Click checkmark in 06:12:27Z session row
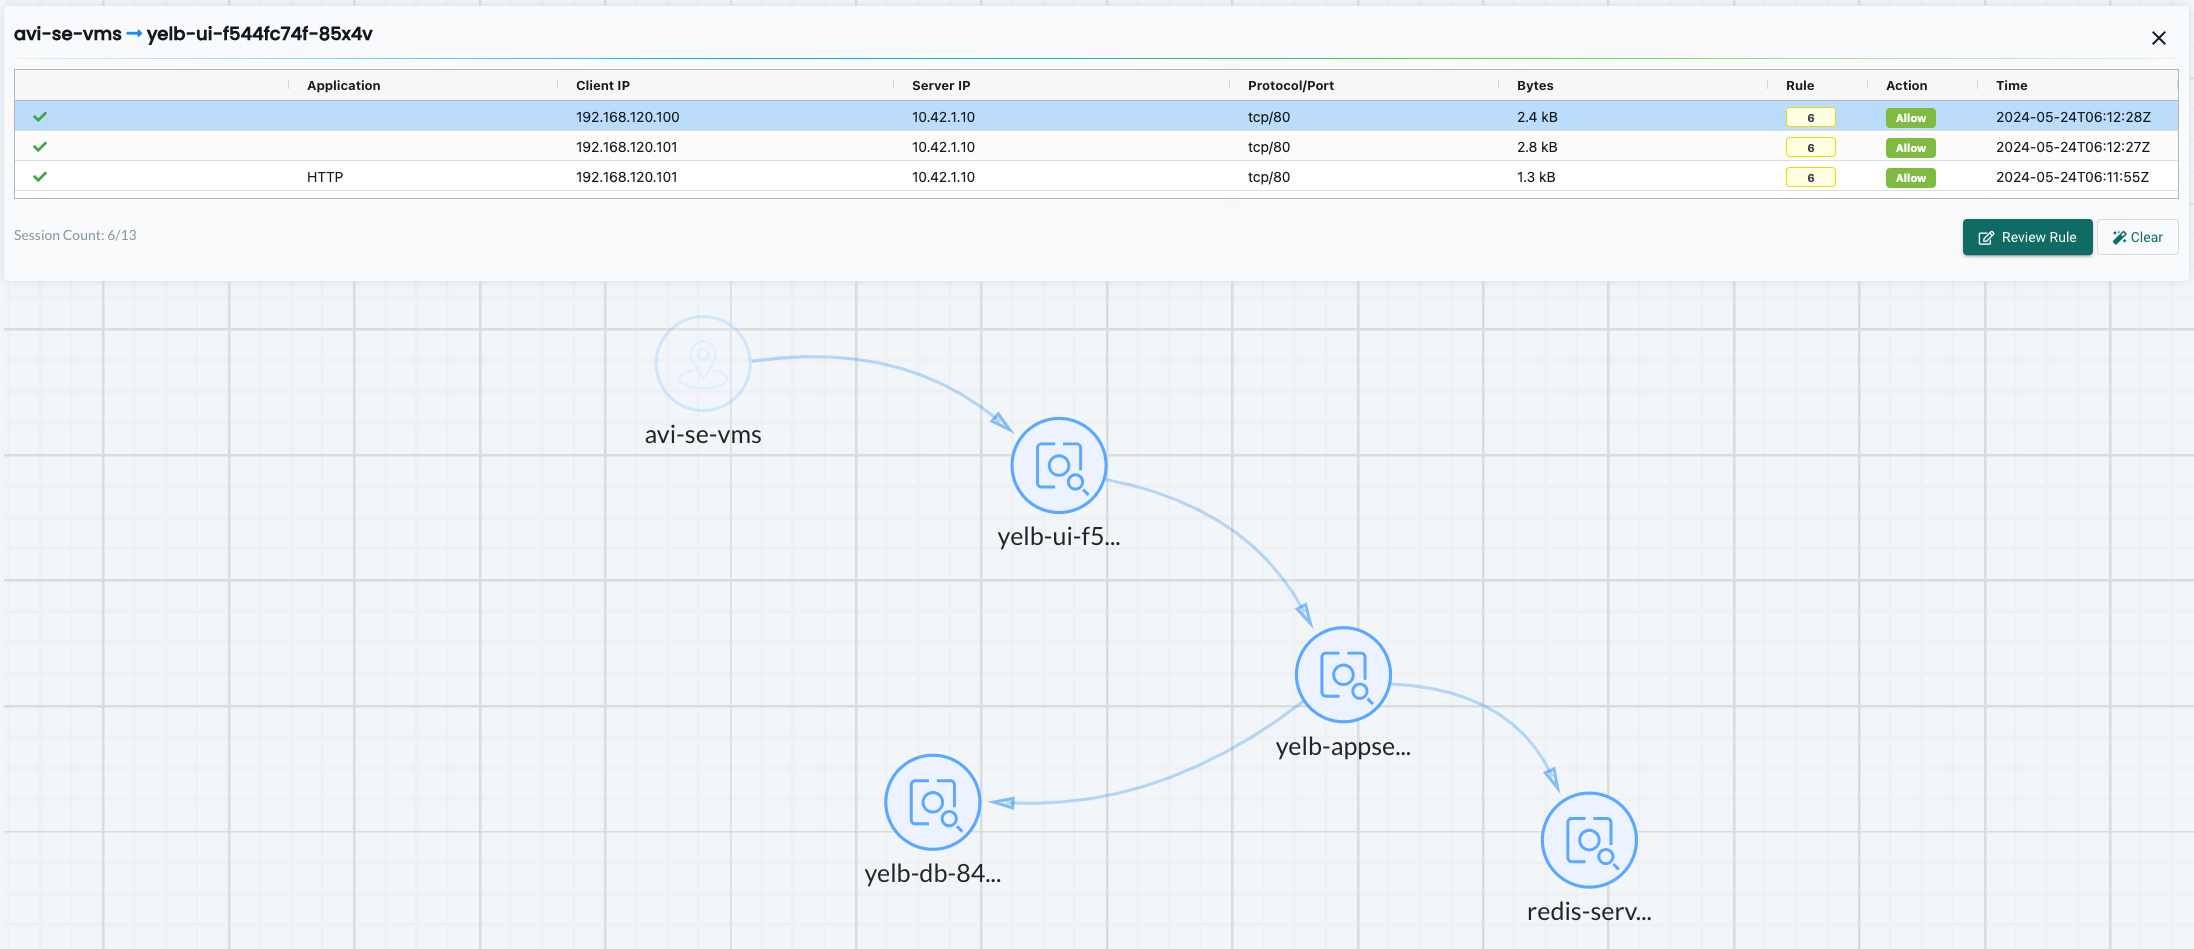 click(40, 147)
